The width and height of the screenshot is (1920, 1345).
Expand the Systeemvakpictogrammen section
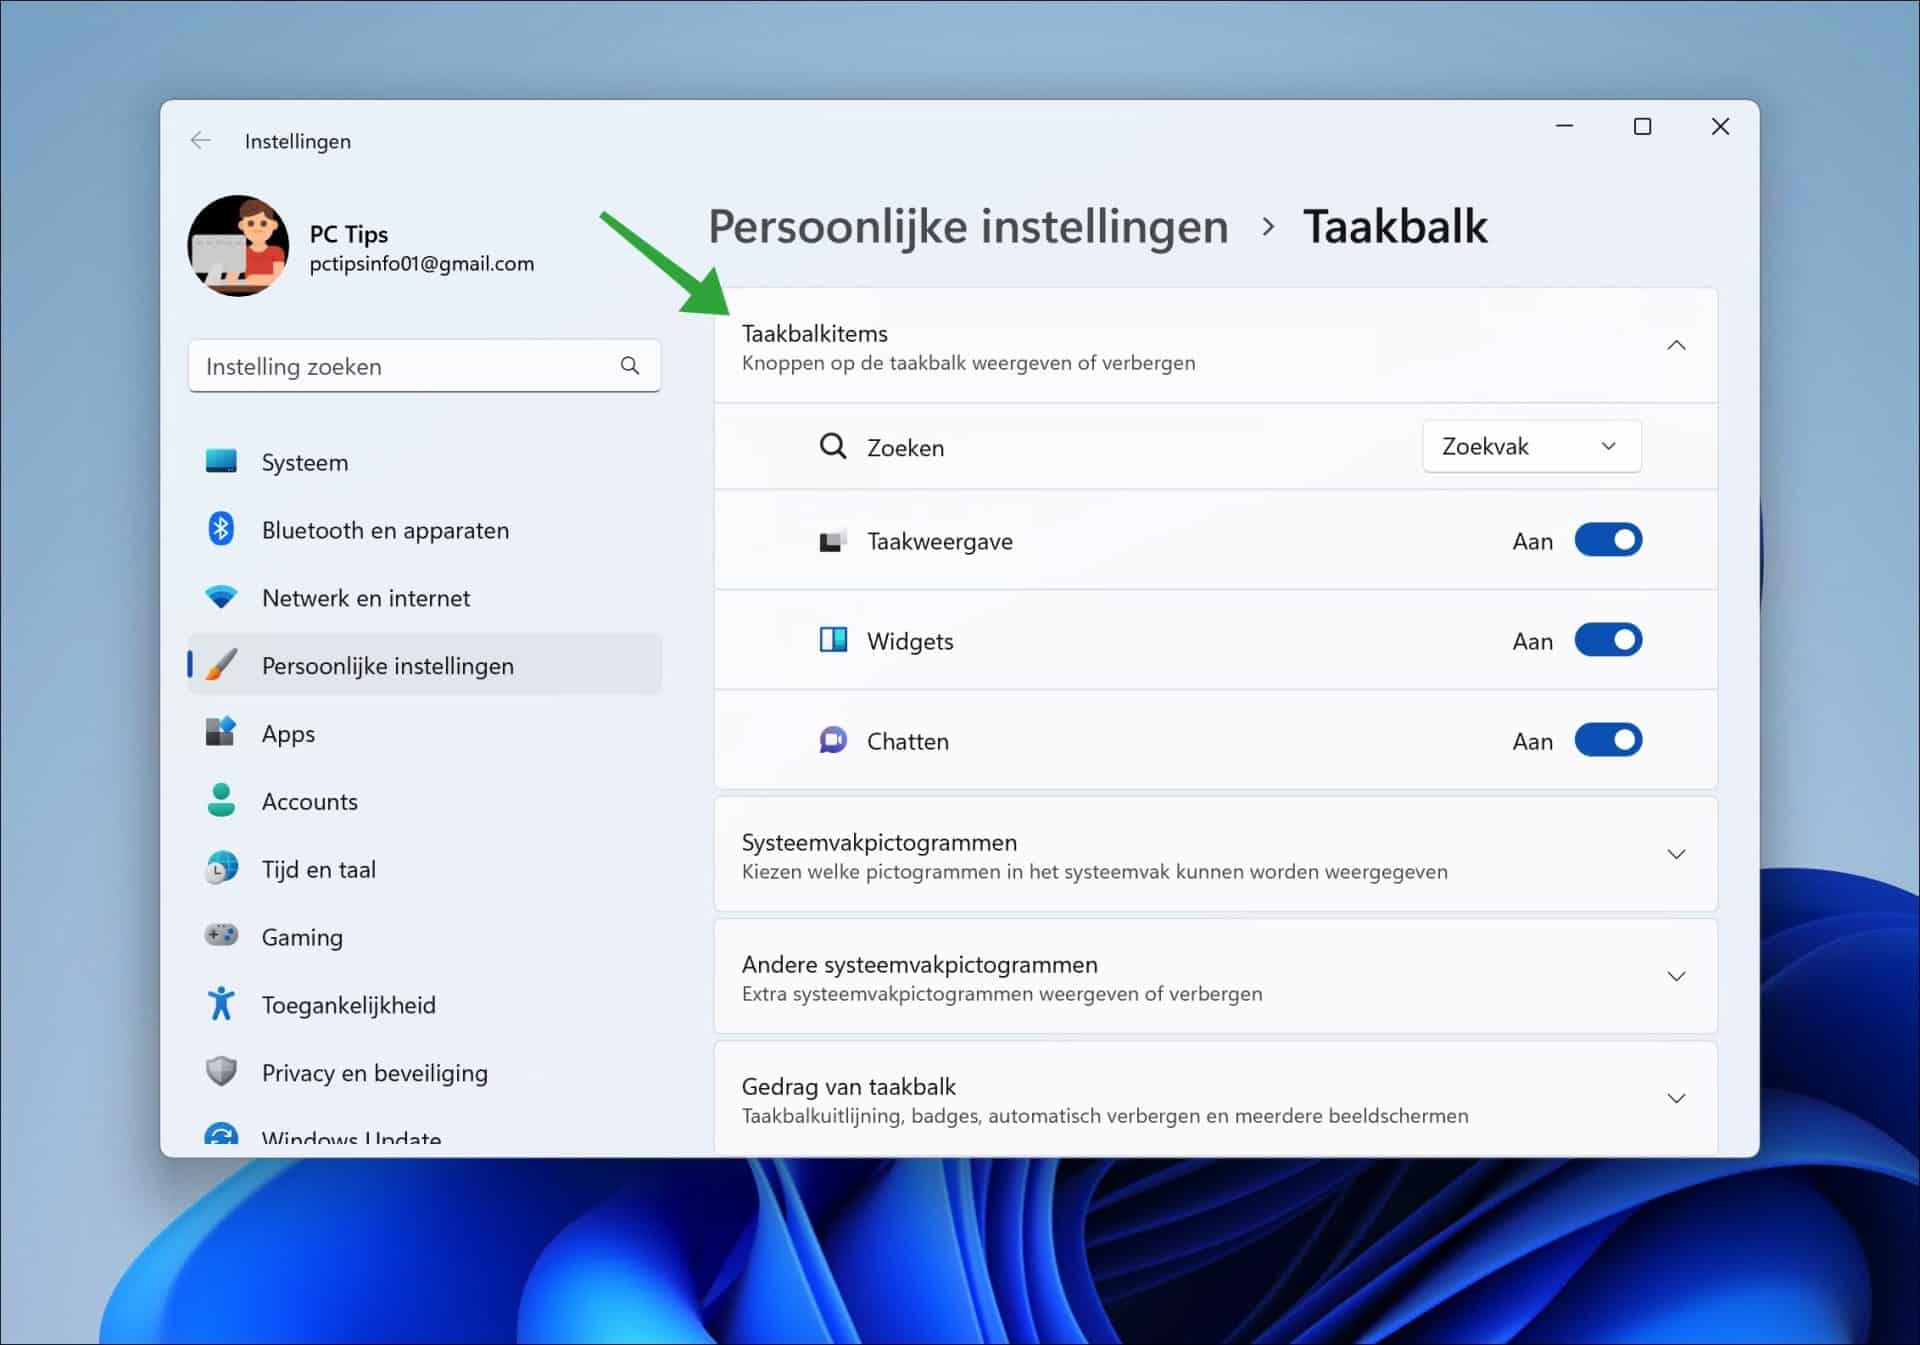[1676, 854]
